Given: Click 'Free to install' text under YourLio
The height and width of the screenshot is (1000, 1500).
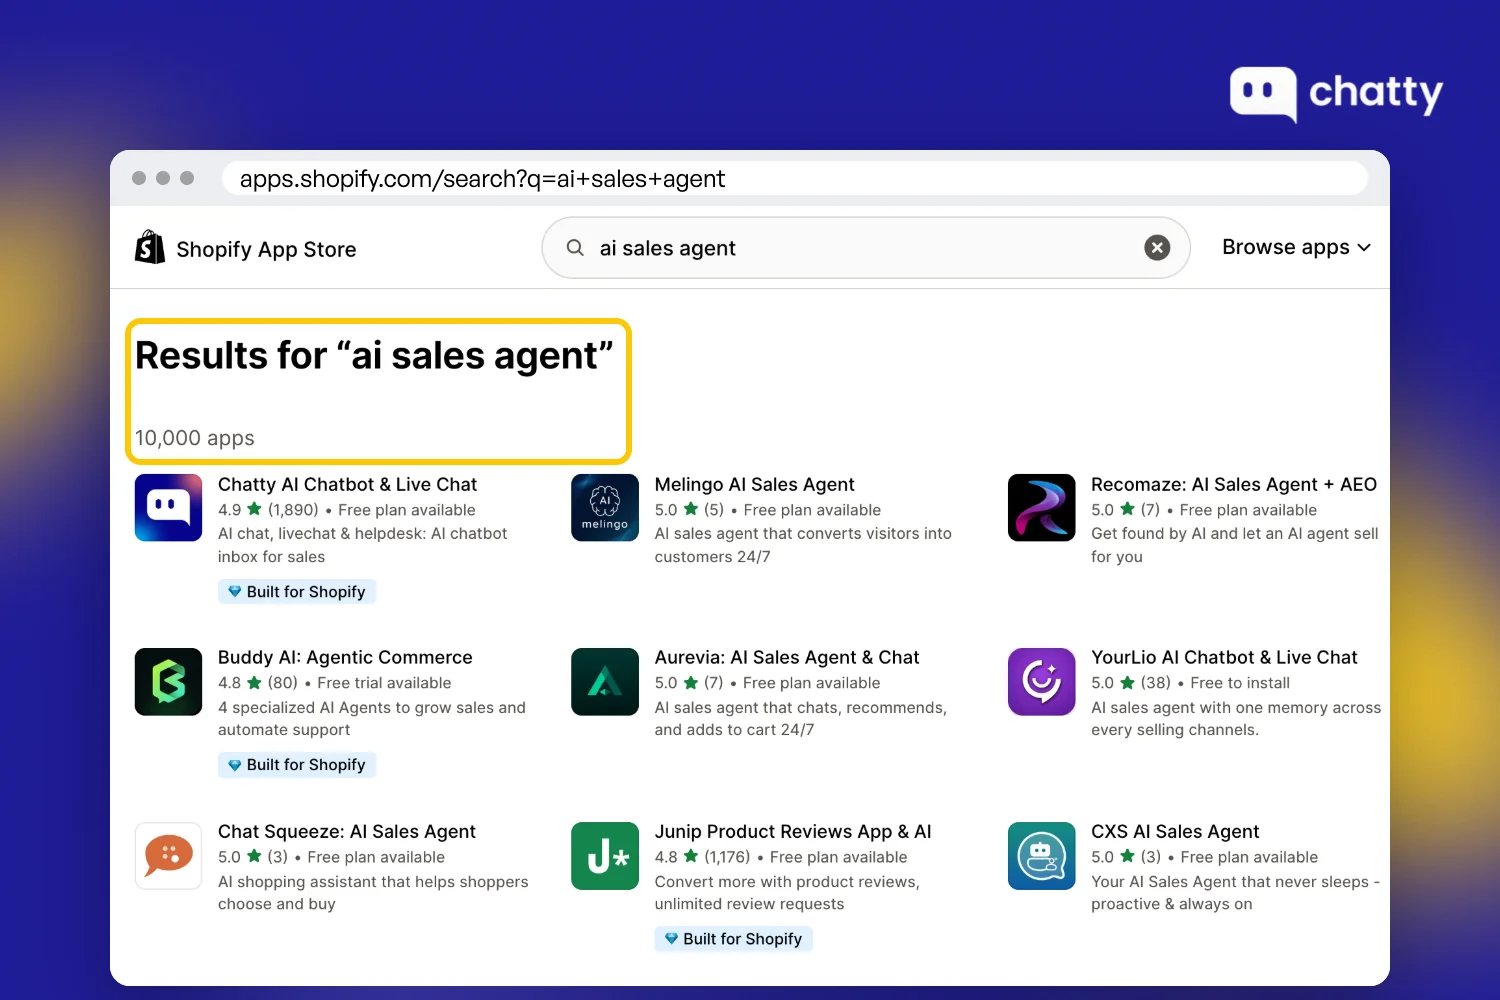Looking at the screenshot, I should coord(1240,683).
